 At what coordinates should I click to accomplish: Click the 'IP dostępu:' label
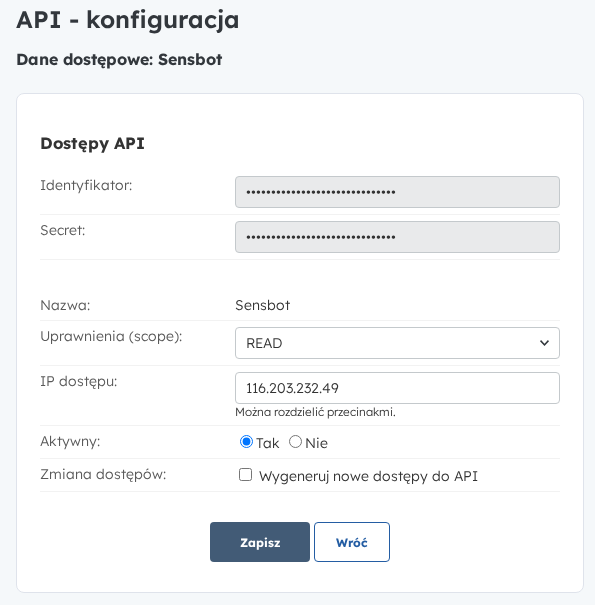[x=79, y=381]
